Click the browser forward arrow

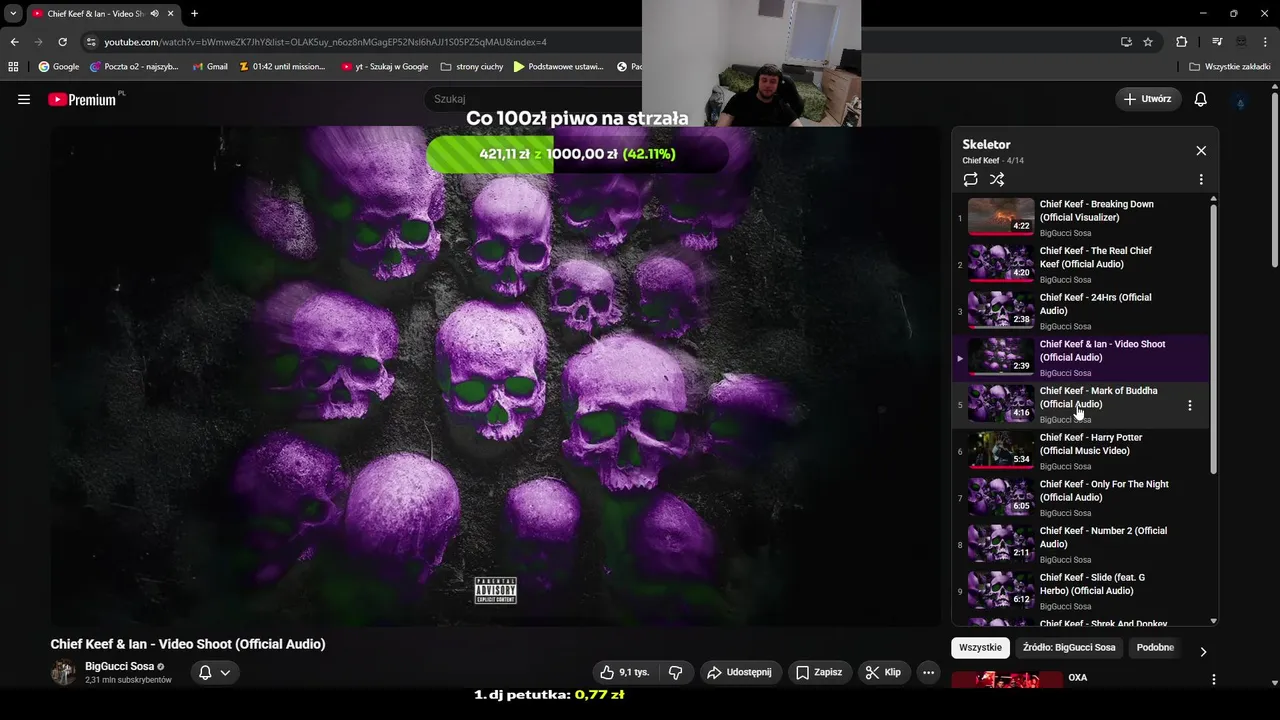click(x=38, y=42)
